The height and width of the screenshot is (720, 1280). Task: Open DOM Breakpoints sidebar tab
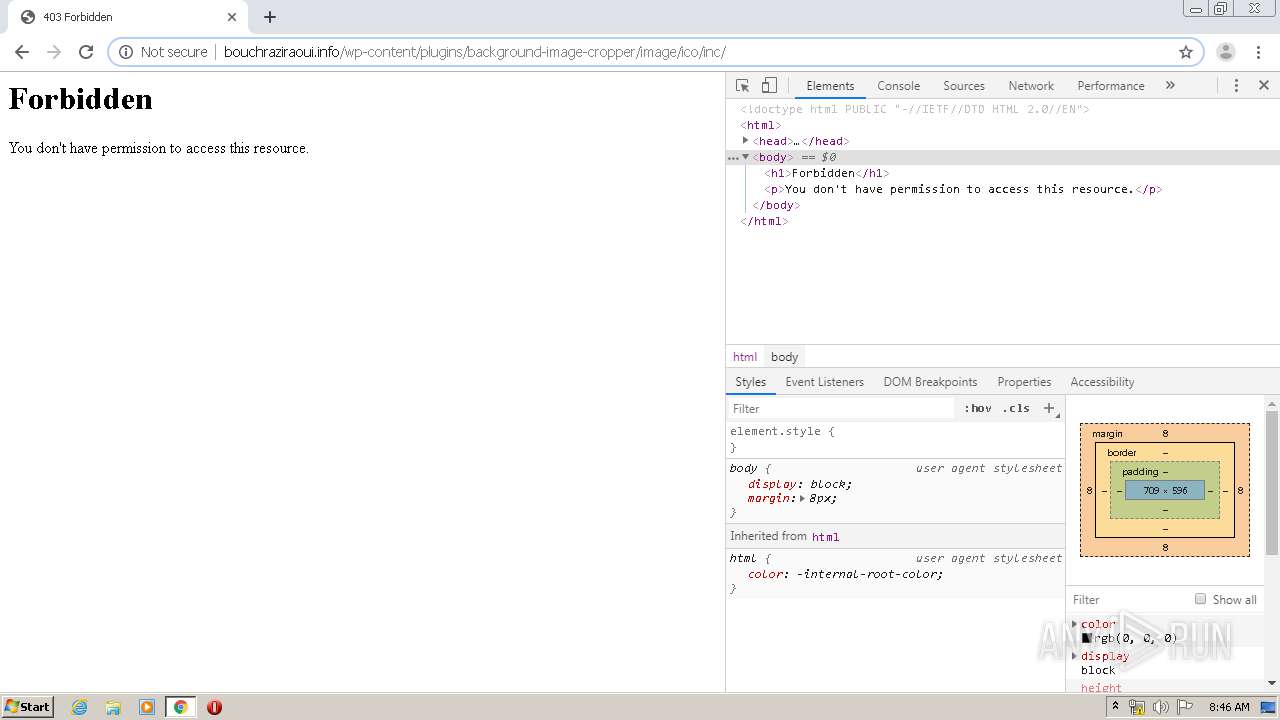pyautogui.click(x=930, y=382)
